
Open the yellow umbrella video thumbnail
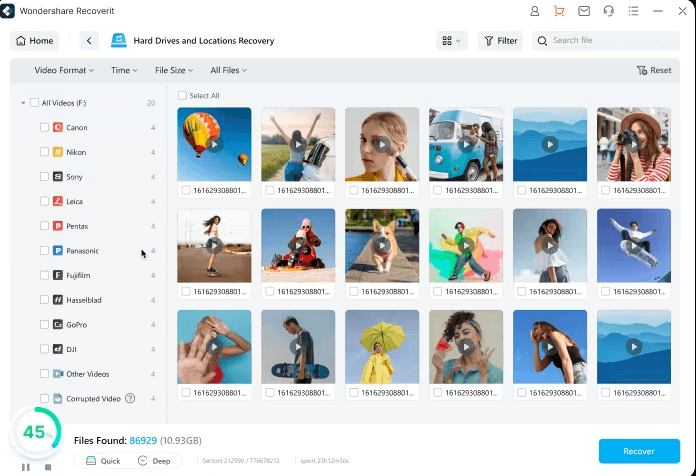click(x=382, y=347)
